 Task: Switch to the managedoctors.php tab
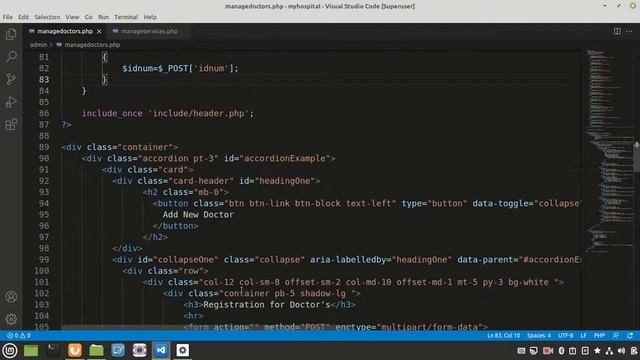pos(65,31)
